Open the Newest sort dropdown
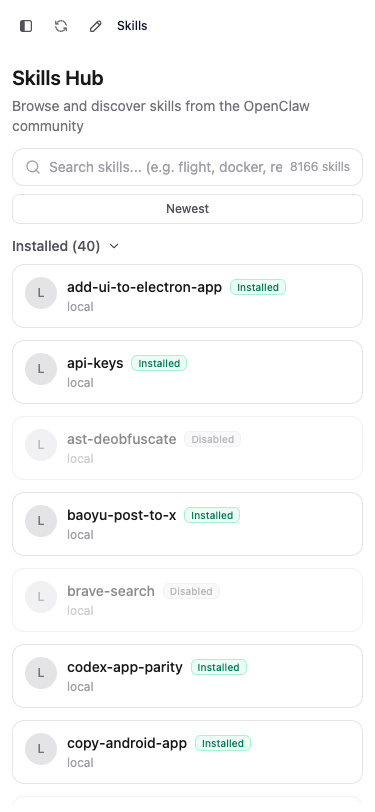375x812 pixels. (x=188, y=209)
